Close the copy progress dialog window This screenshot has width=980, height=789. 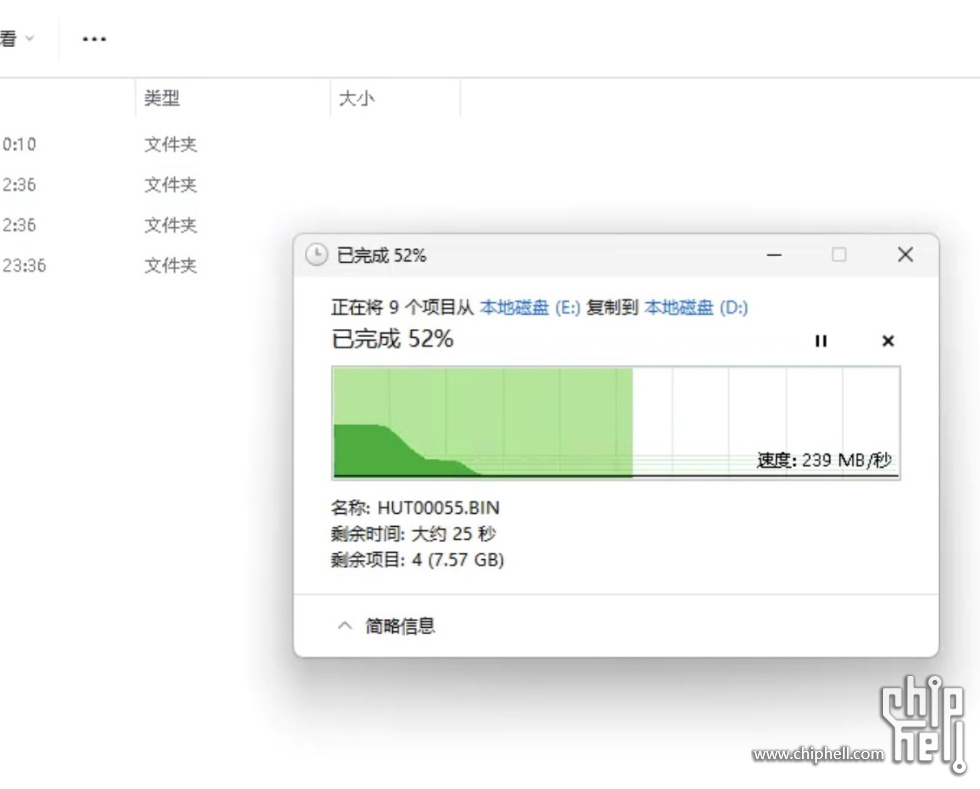[x=905, y=255]
